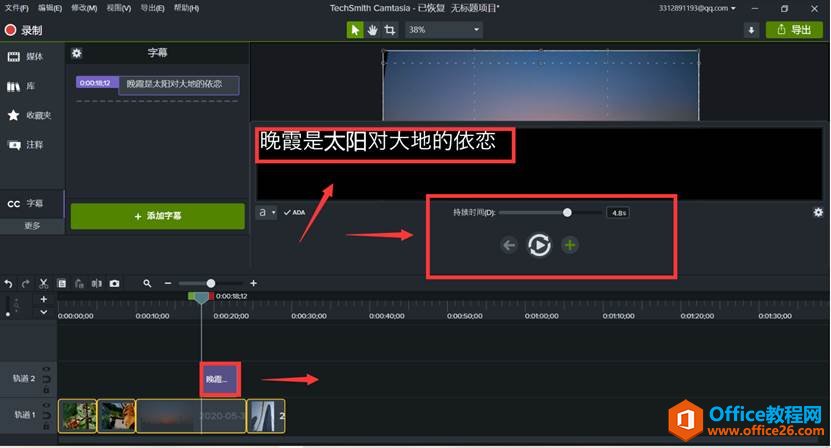Select caption entry 晚霞是太阳对大地的依恋 in list

[179, 84]
